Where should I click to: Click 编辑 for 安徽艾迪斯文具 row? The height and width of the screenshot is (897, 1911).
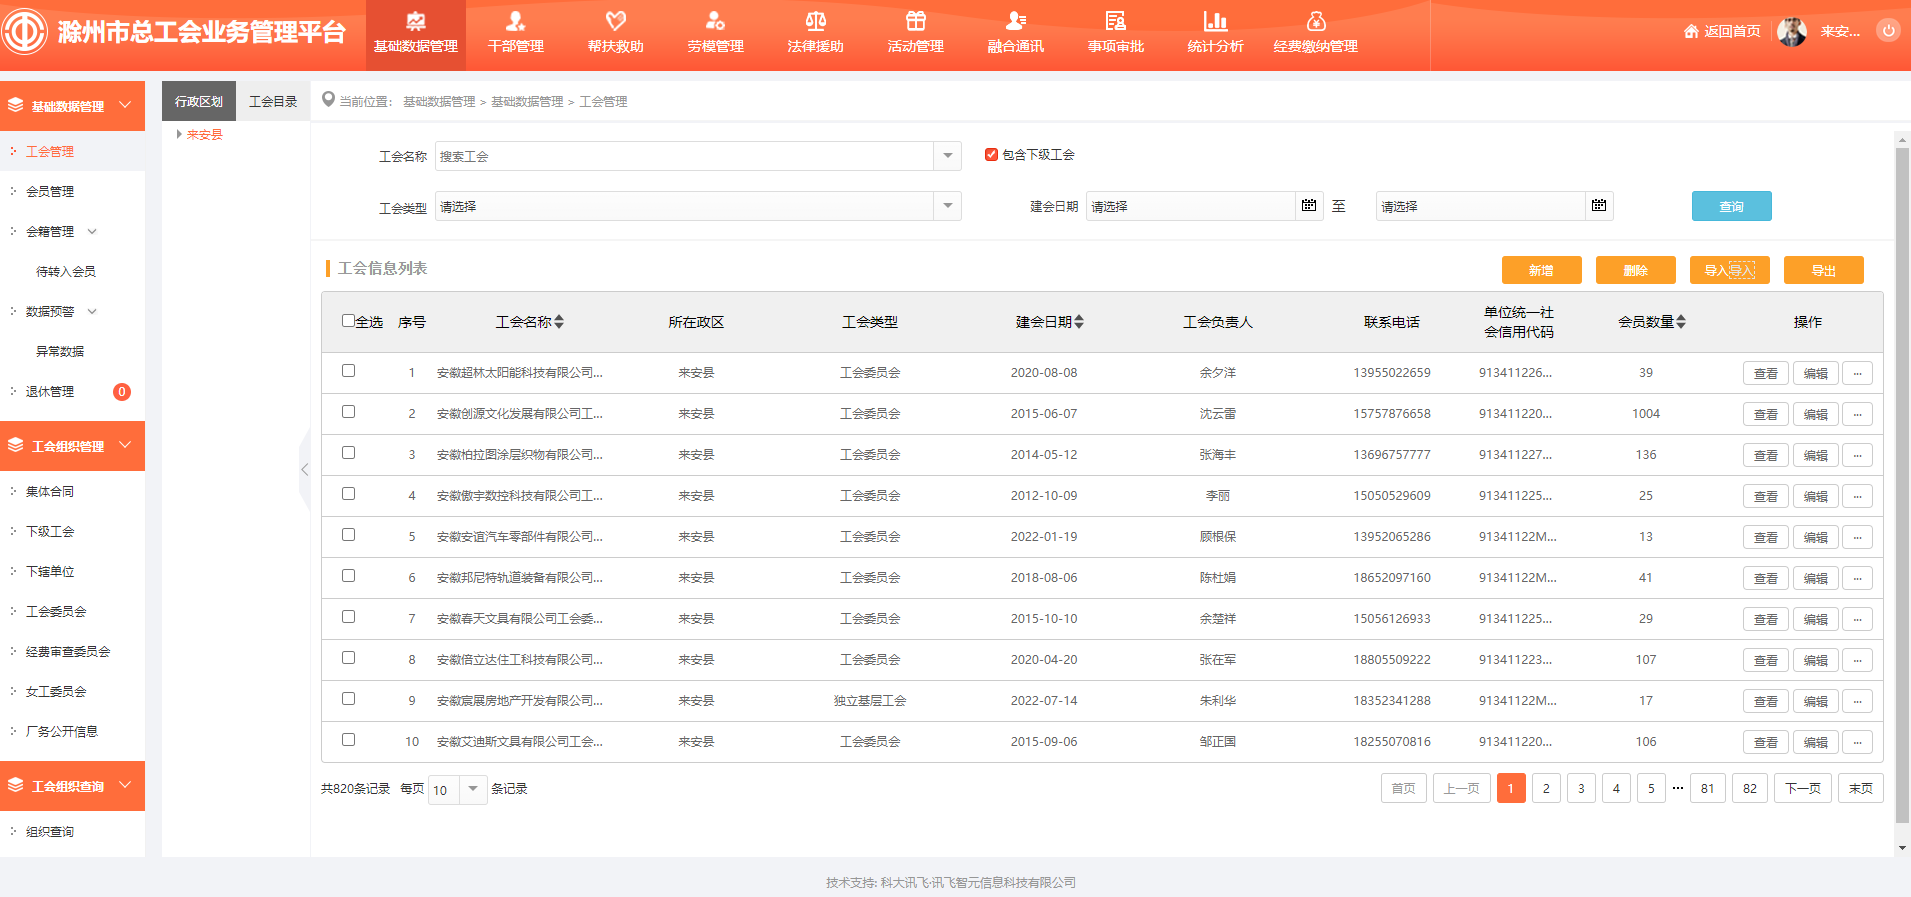(1815, 742)
